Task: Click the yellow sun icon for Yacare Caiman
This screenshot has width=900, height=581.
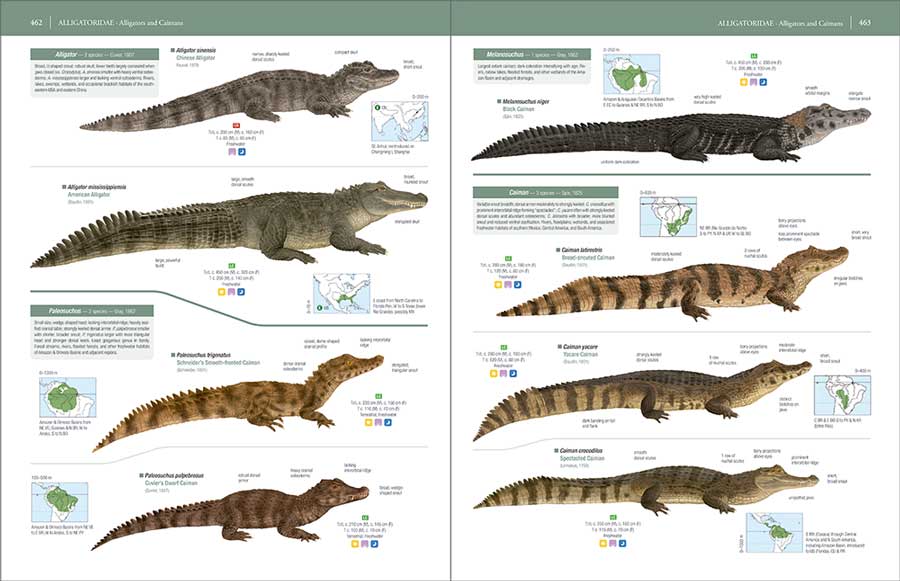Action: (493, 374)
